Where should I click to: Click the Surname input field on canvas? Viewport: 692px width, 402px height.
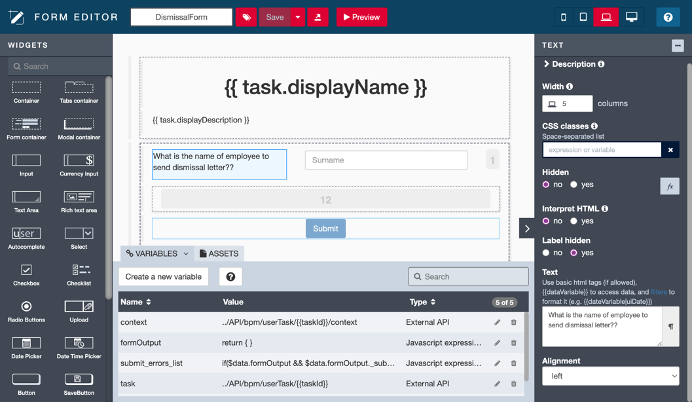pos(386,160)
